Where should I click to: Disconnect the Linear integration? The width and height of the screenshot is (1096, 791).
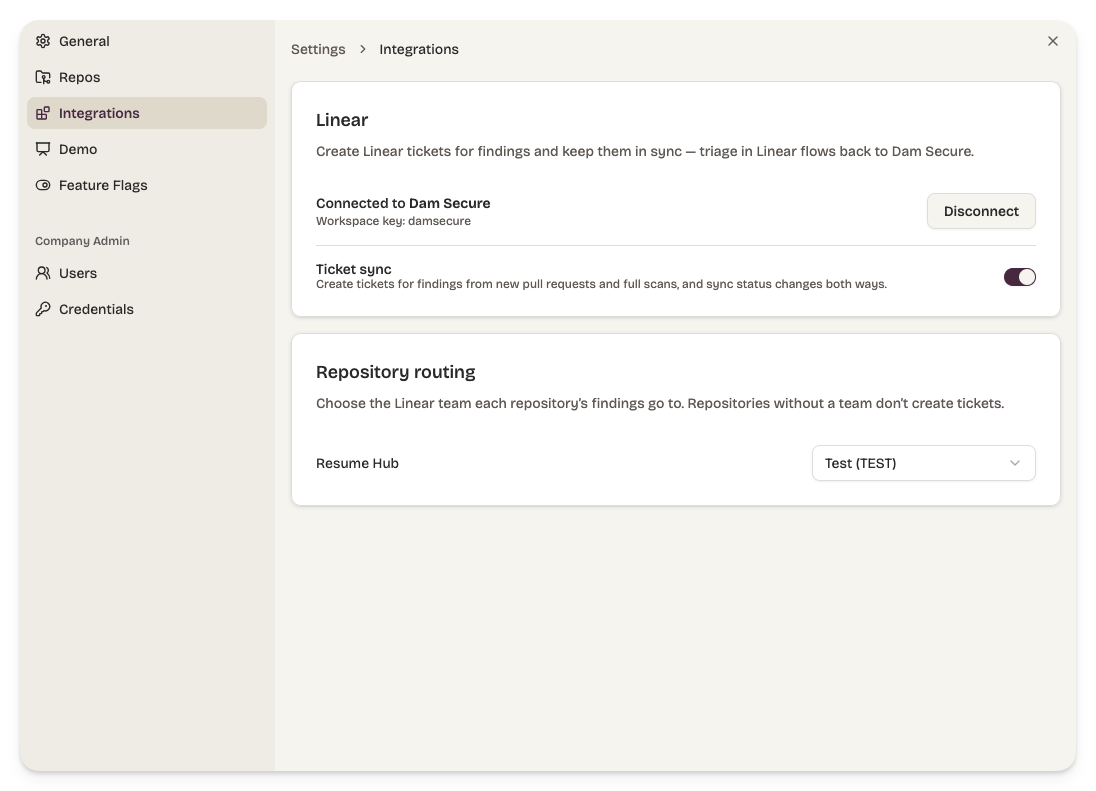[x=981, y=211]
